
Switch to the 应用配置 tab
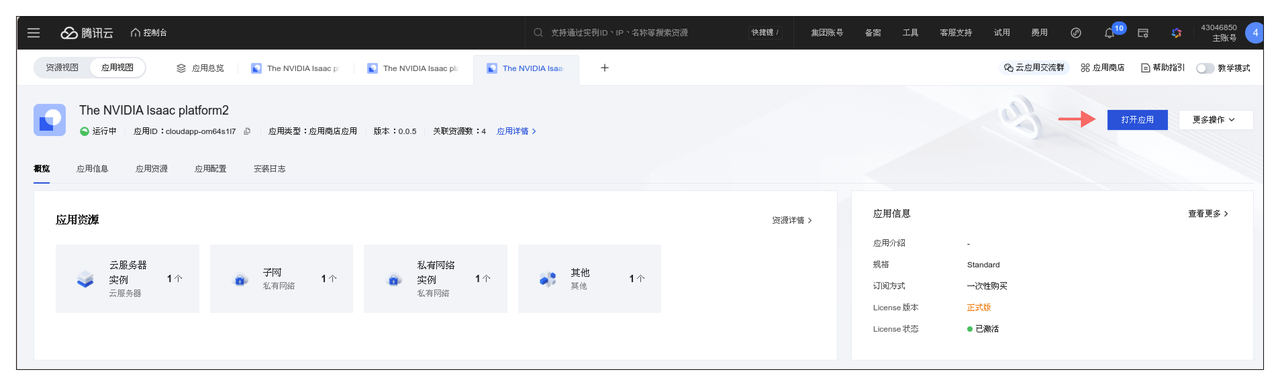pyautogui.click(x=210, y=169)
